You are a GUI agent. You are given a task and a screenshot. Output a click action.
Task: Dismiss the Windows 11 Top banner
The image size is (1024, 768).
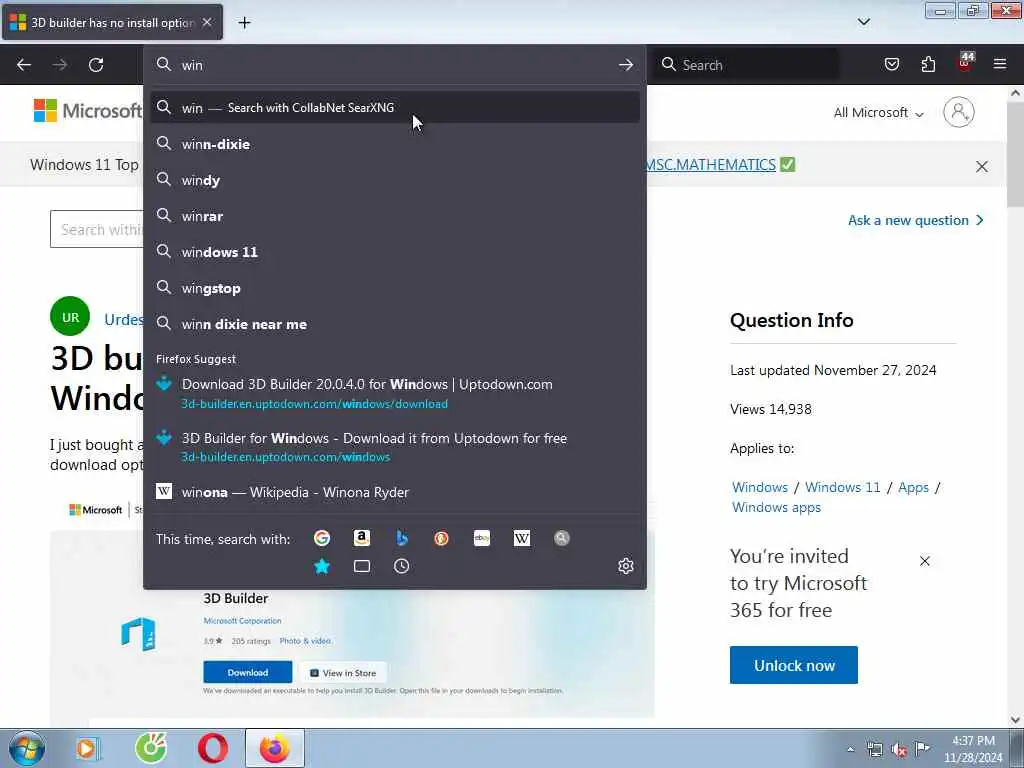coord(982,167)
